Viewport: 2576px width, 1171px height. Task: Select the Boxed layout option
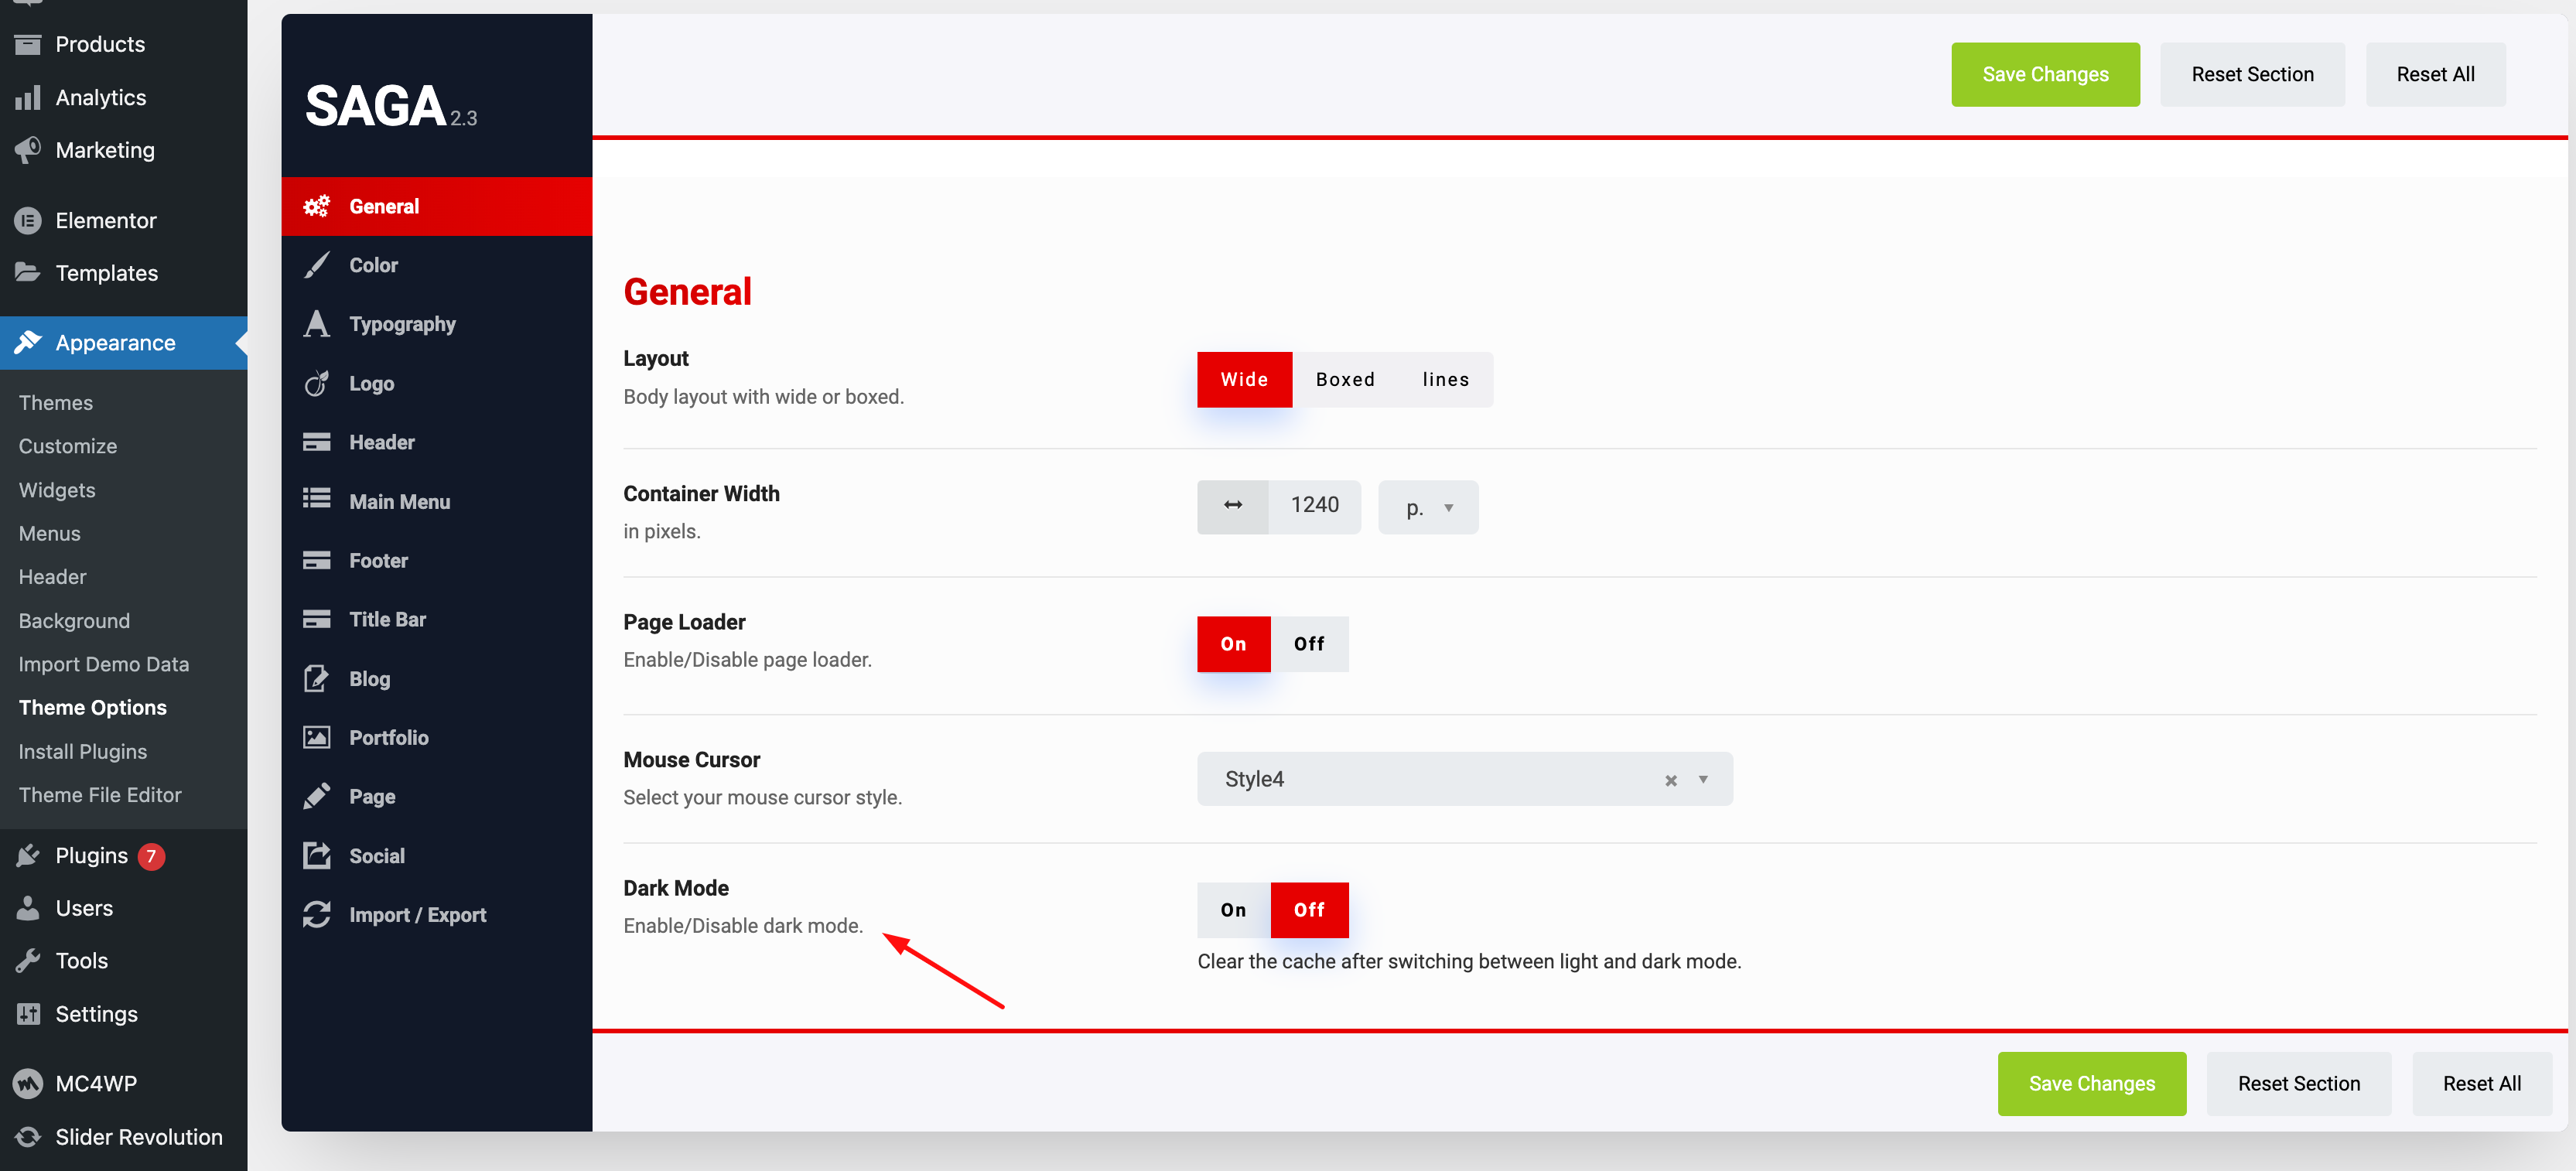coord(1345,379)
